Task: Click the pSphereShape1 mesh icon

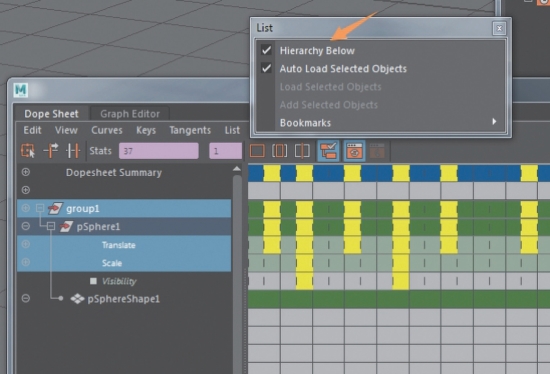Action: [x=77, y=299]
